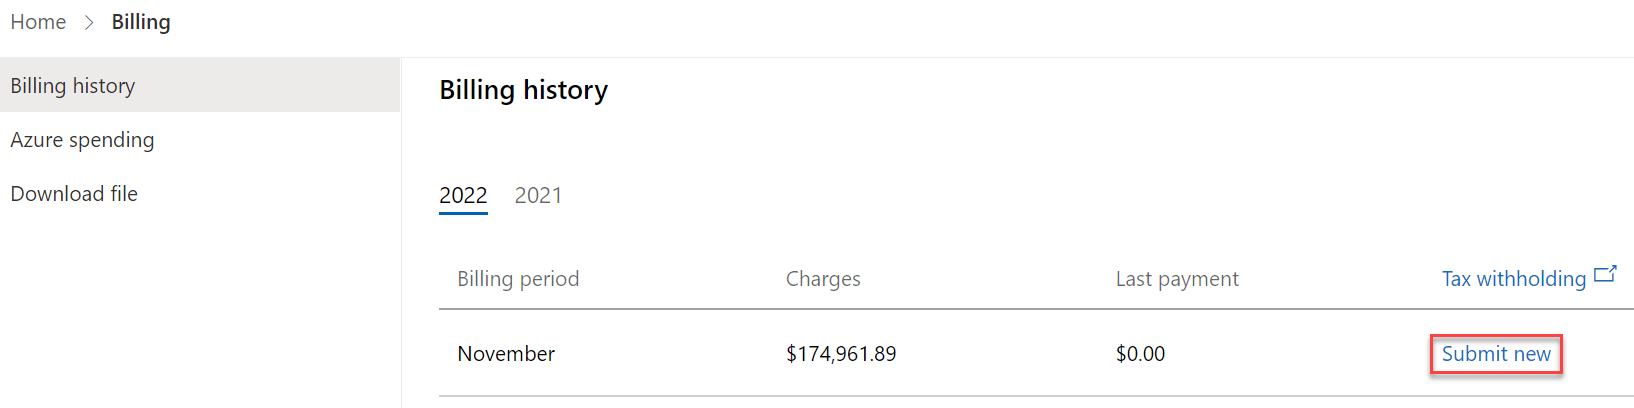Click the underline beneath the 2022 tab
Viewport: 1634px width, 408px height.
(x=463, y=213)
